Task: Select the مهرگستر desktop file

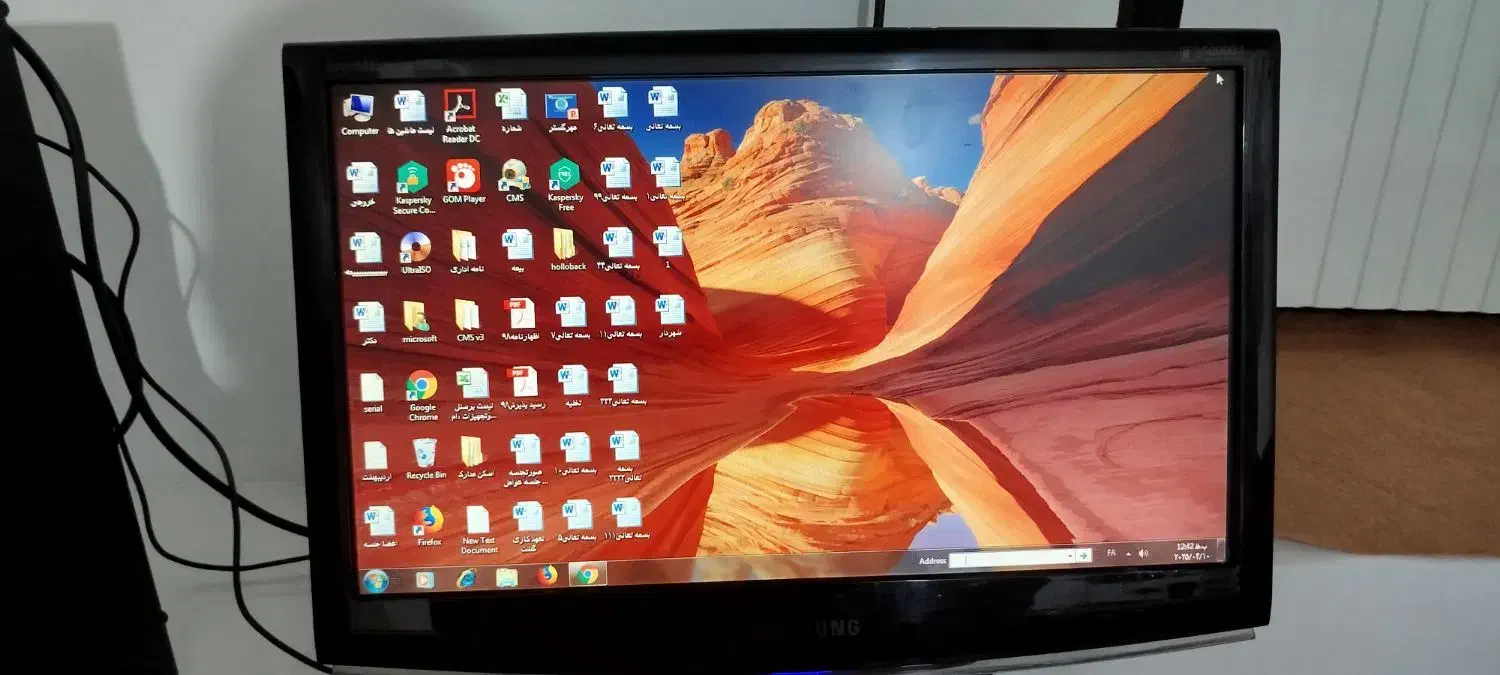Action: [x=561, y=112]
